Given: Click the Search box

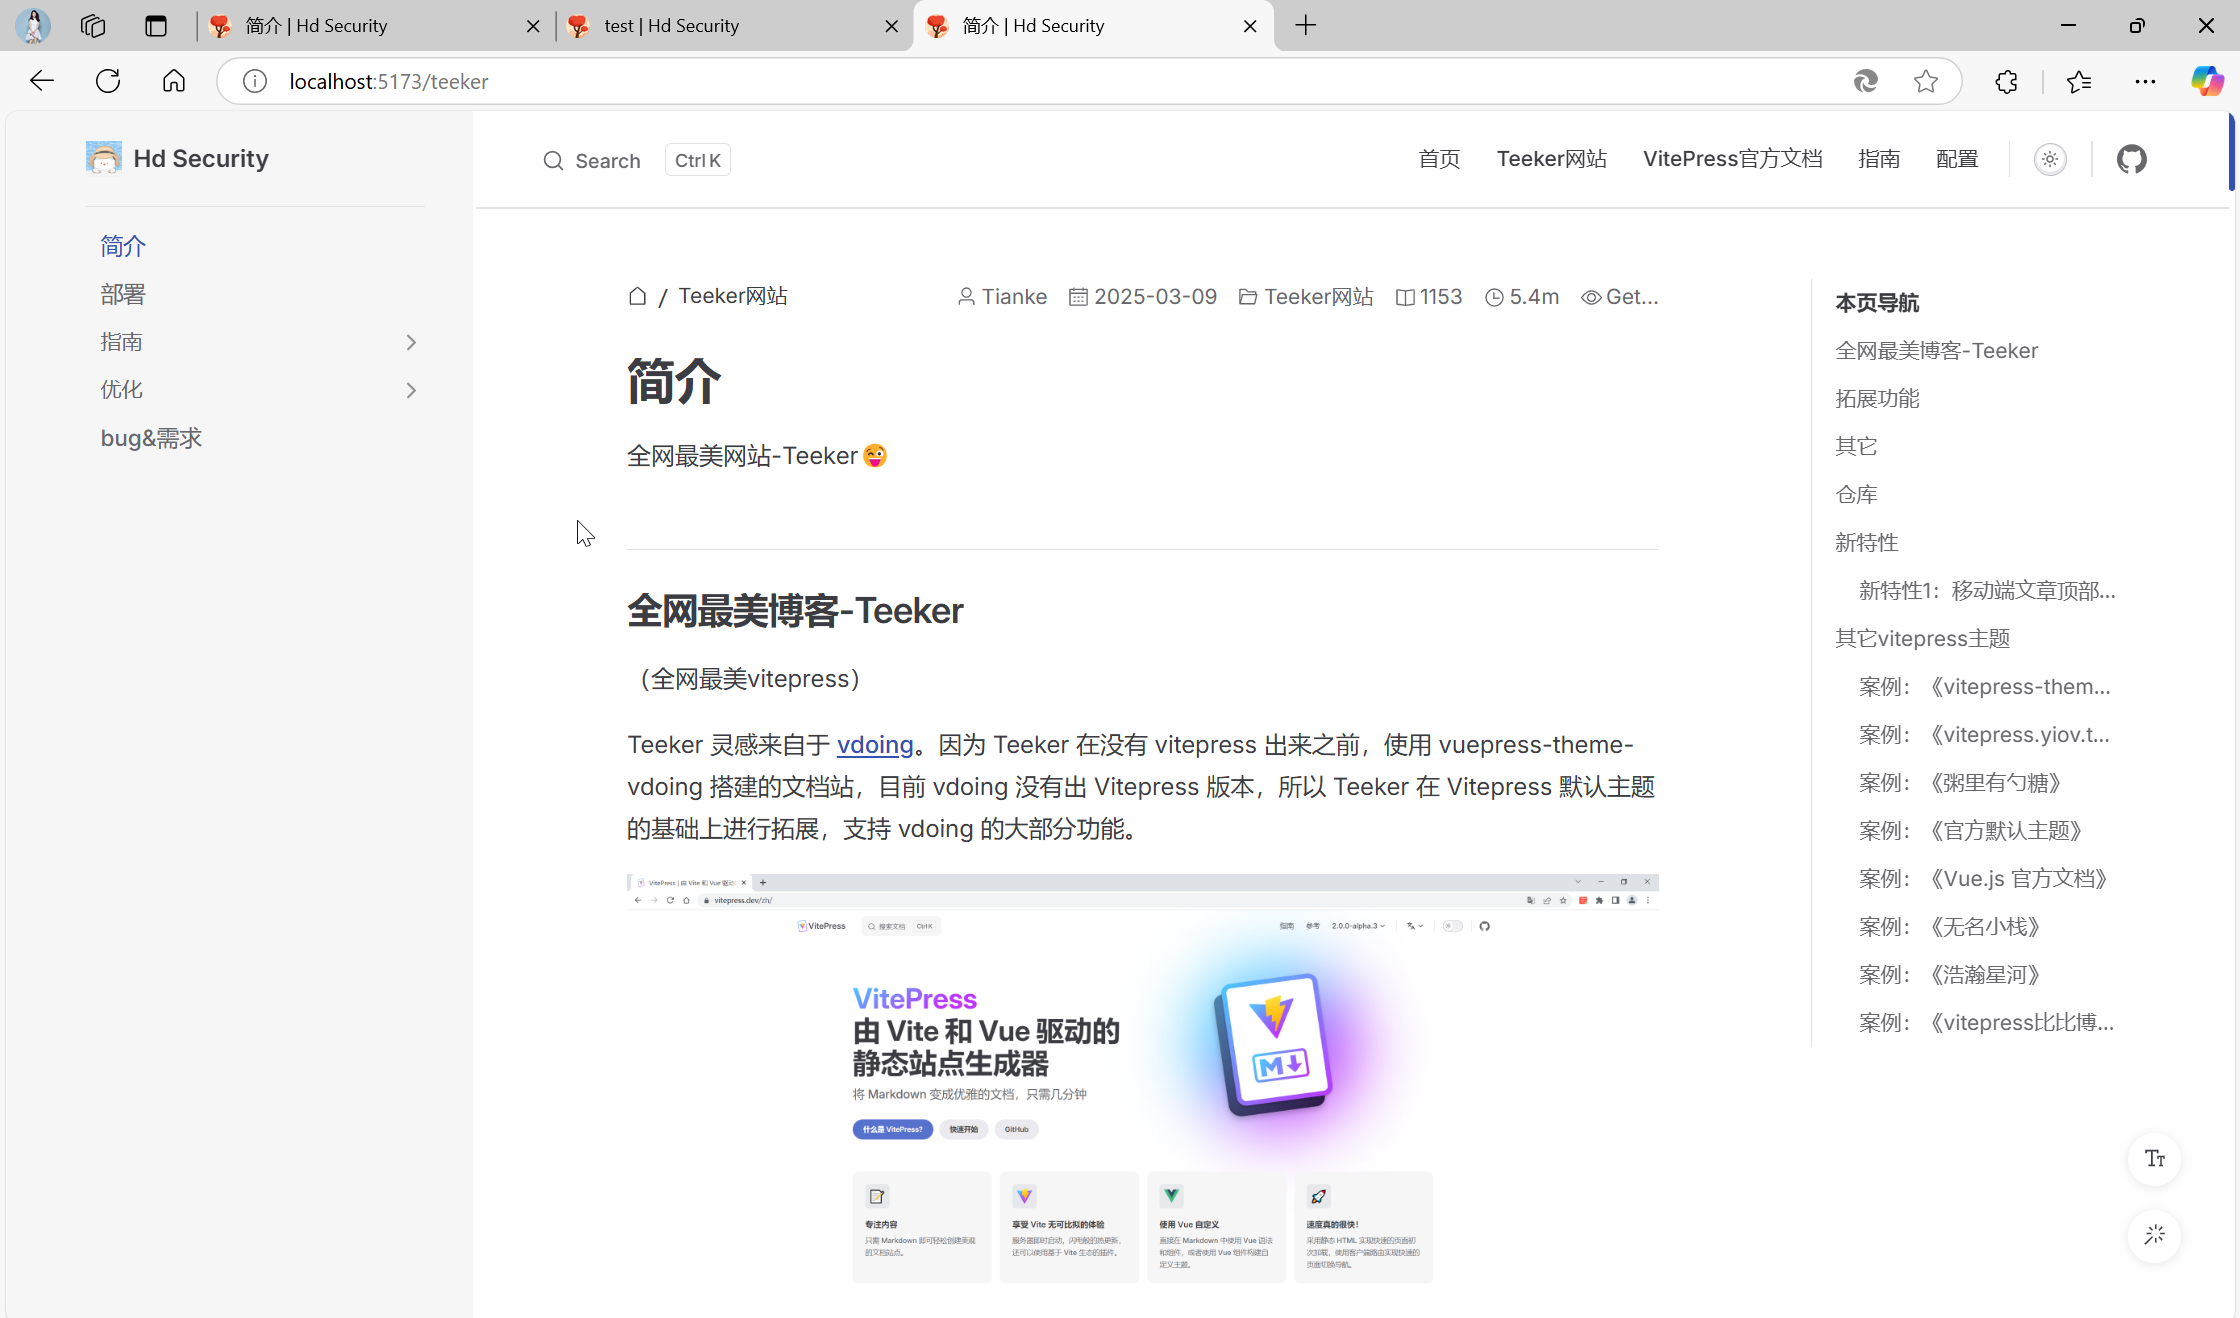Looking at the screenshot, I should (x=636, y=160).
